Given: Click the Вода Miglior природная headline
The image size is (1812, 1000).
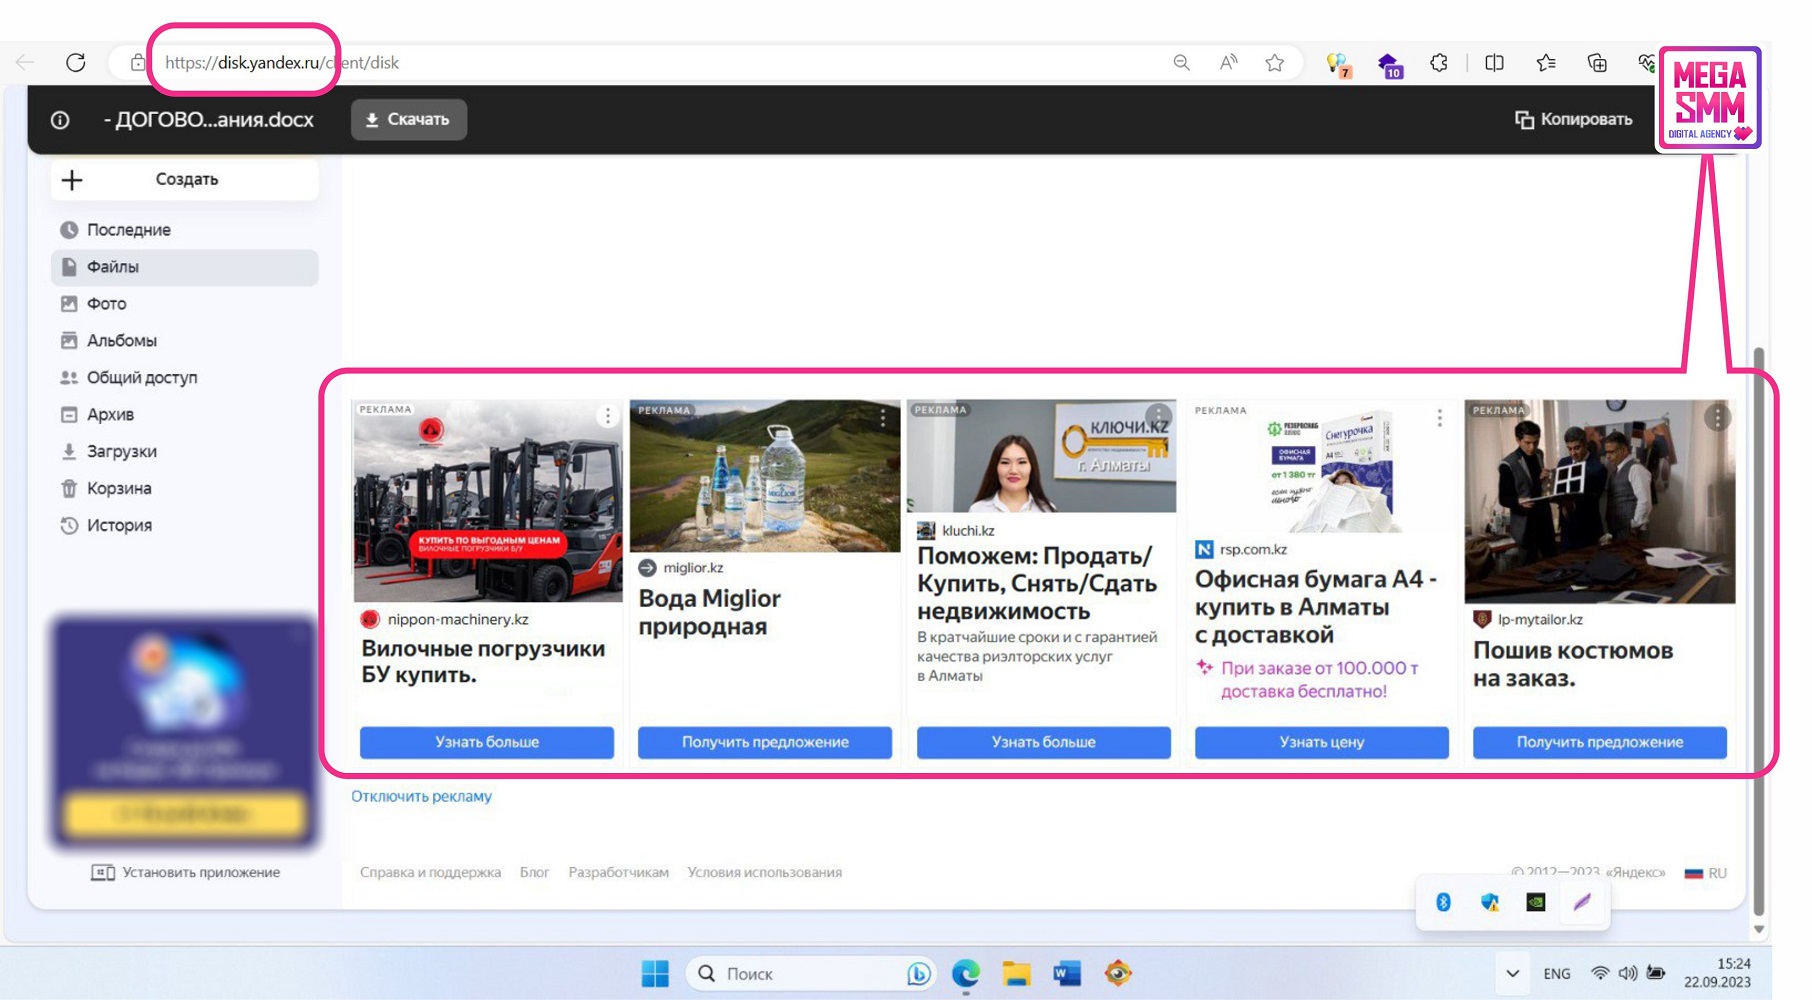Looking at the screenshot, I should 710,612.
